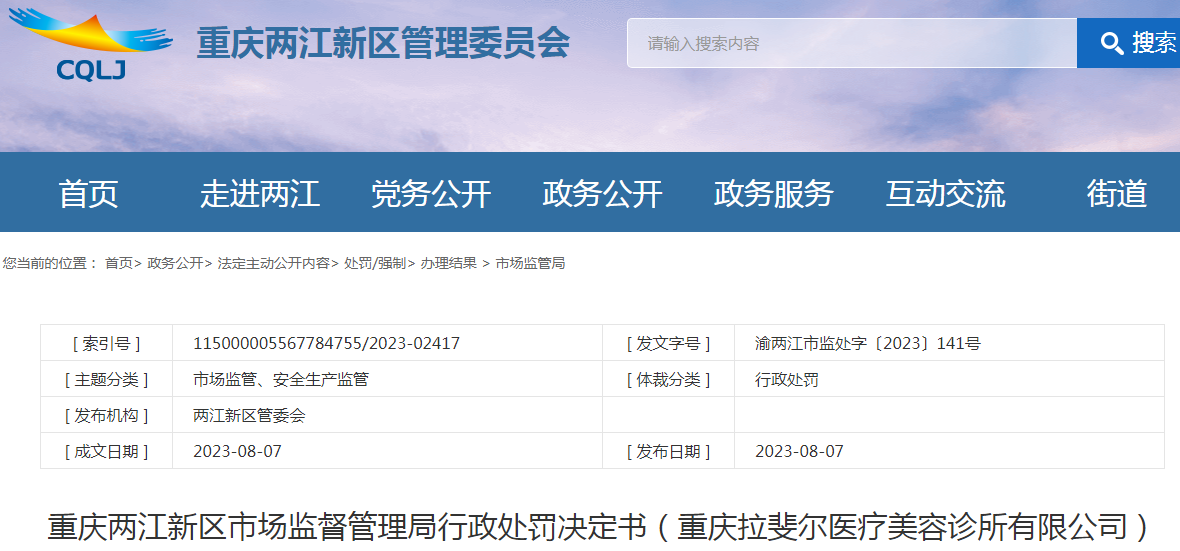Click the magnifier search icon
This screenshot has height=551, width=1180.
(x=1111, y=43)
